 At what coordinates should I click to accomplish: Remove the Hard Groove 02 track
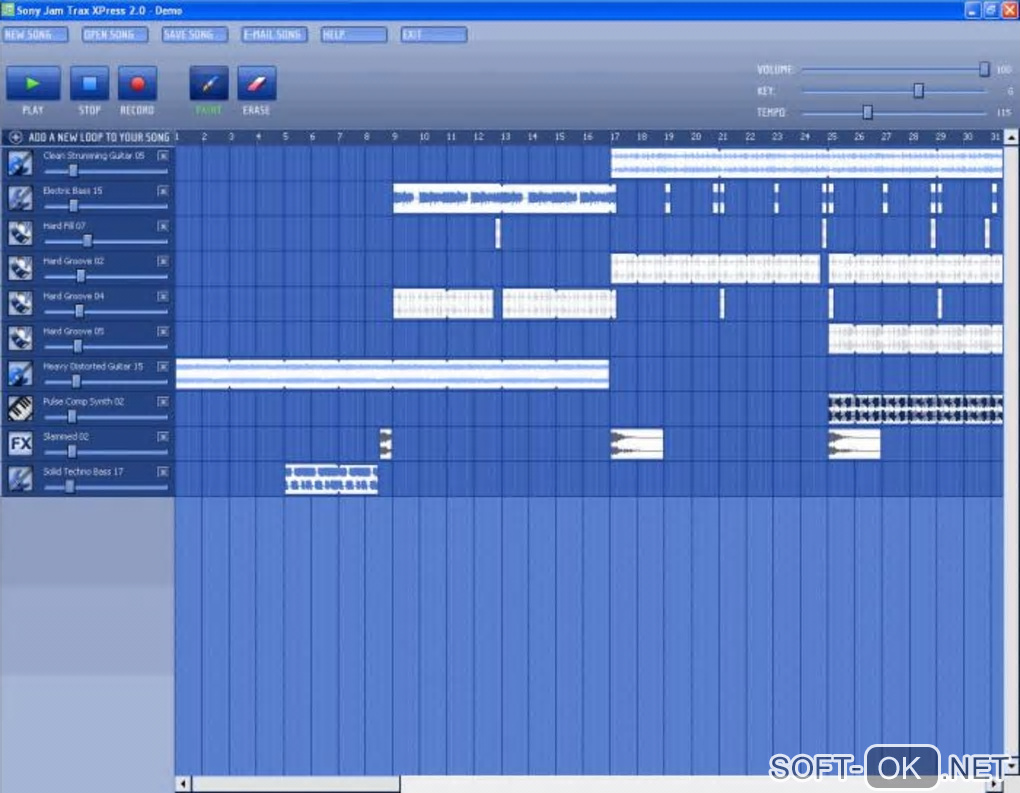pos(163,262)
